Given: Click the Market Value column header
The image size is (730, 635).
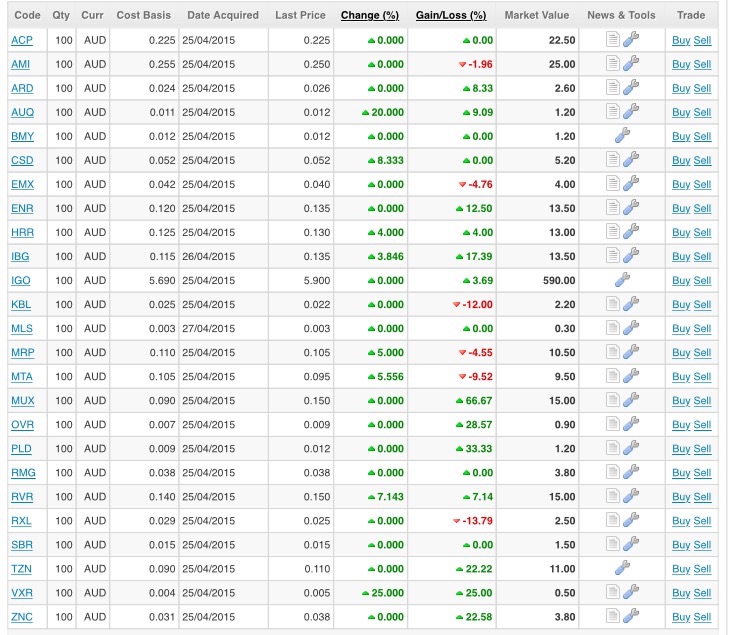Looking at the screenshot, I should [537, 15].
